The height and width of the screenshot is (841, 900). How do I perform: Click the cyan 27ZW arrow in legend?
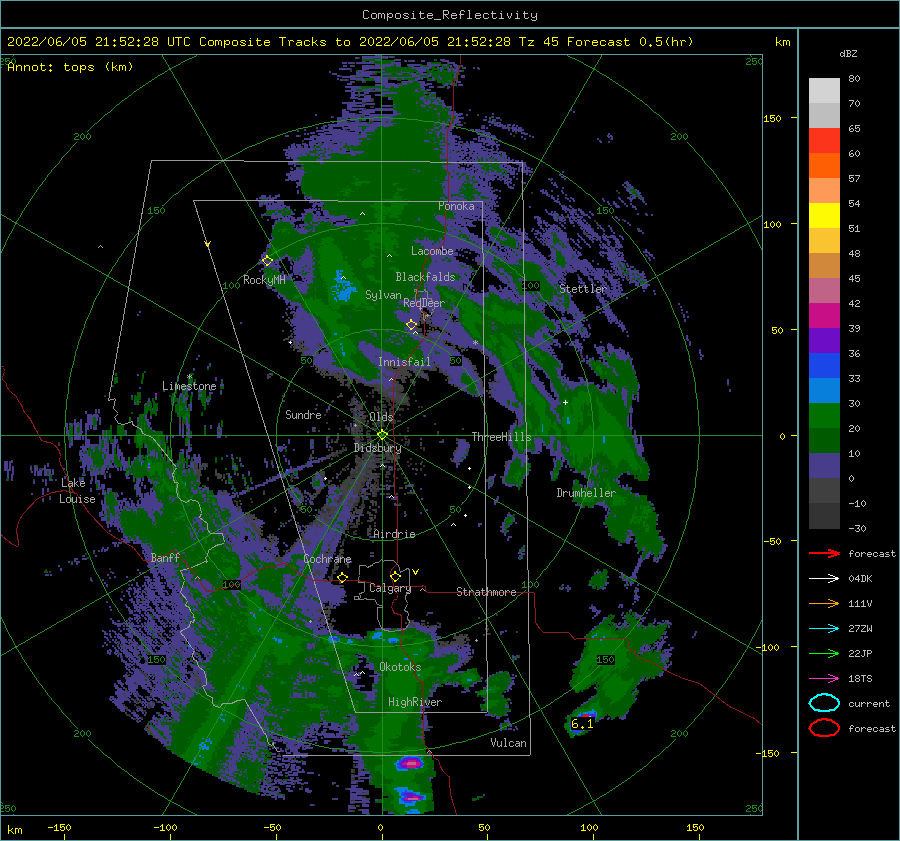[x=824, y=629]
